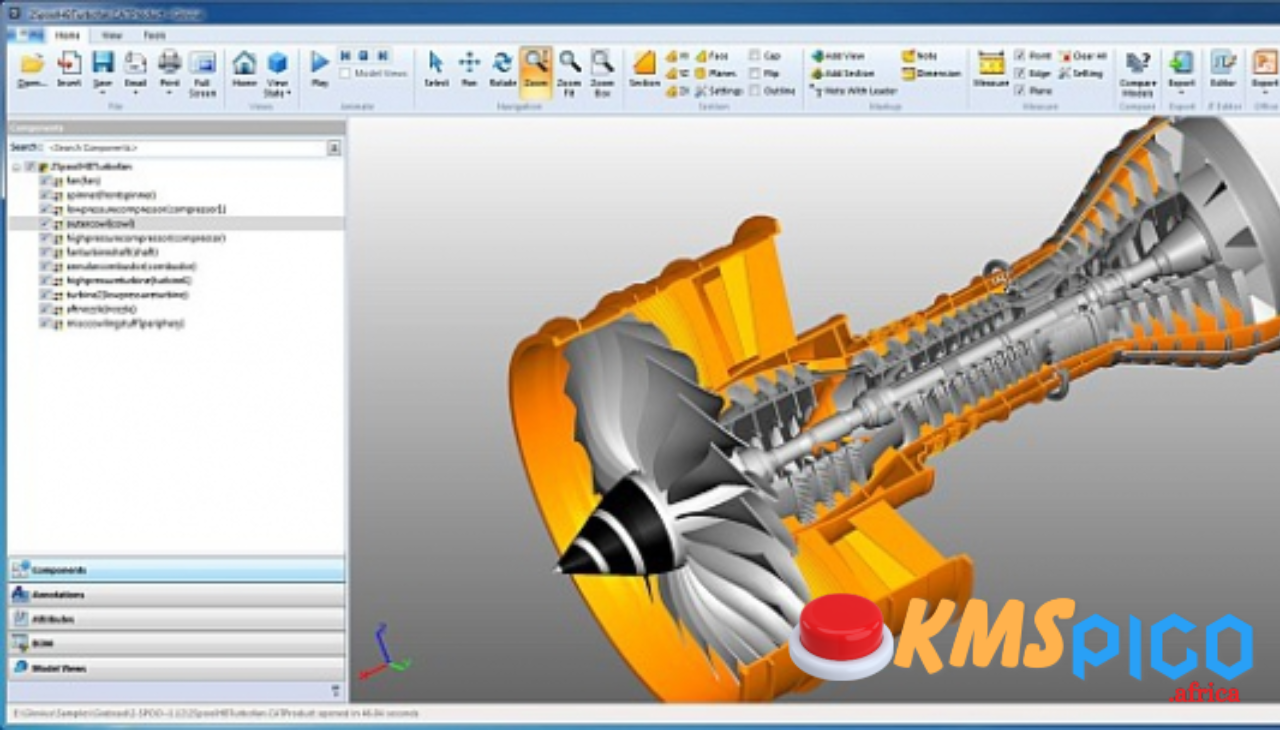Click the Search Components input field
The image size is (1280, 730).
tap(186, 147)
